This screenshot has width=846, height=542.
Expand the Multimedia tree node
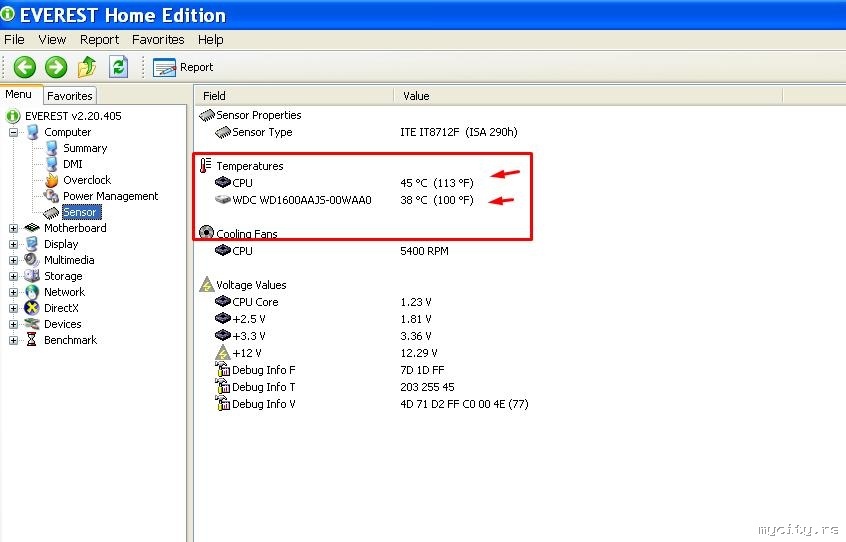pos(13,260)
